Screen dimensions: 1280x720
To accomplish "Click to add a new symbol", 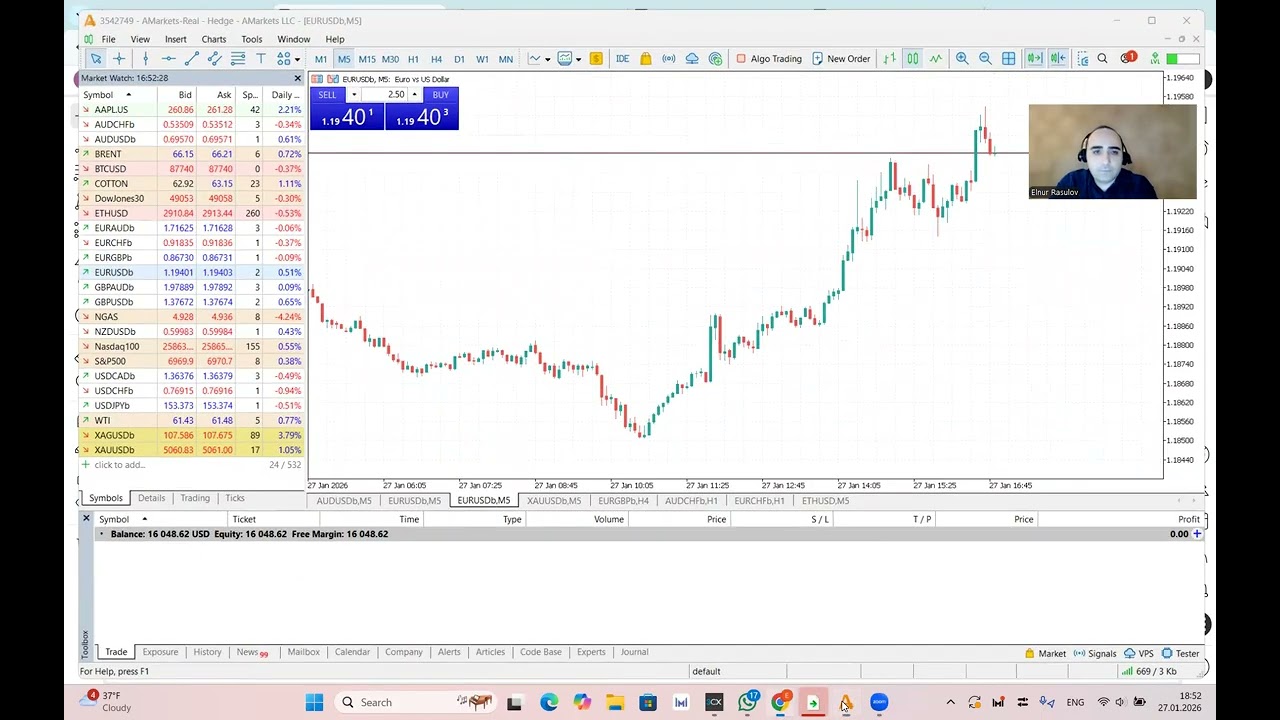I will 119,465.
